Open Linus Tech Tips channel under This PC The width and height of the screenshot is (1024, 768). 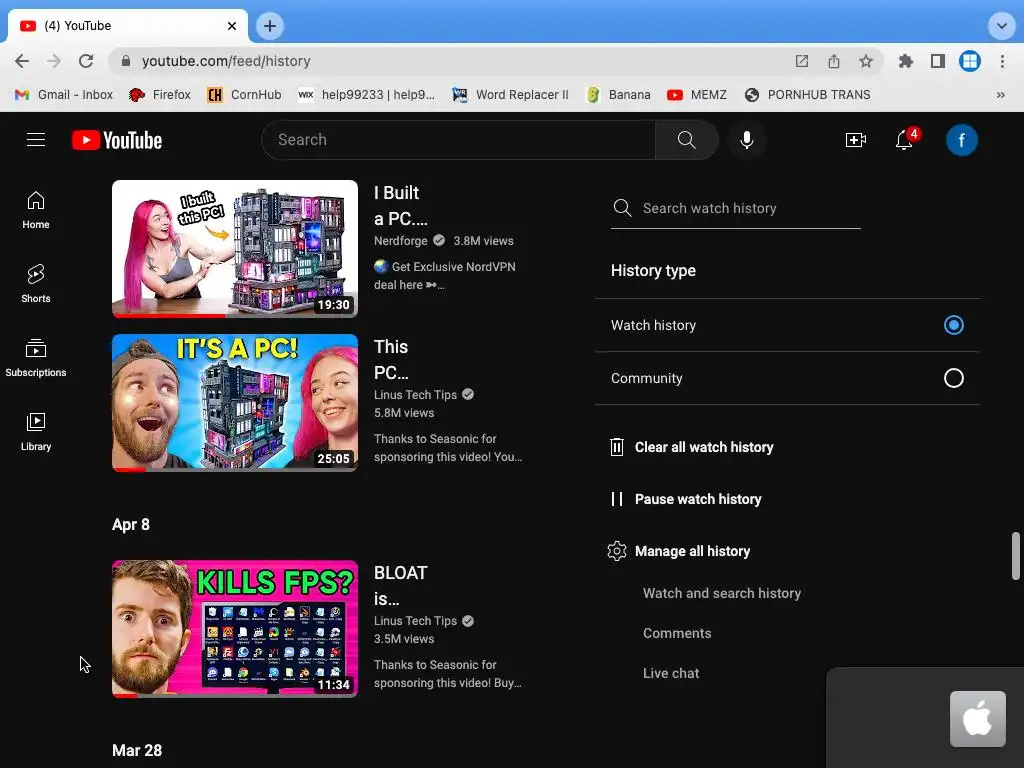[415, 394]
